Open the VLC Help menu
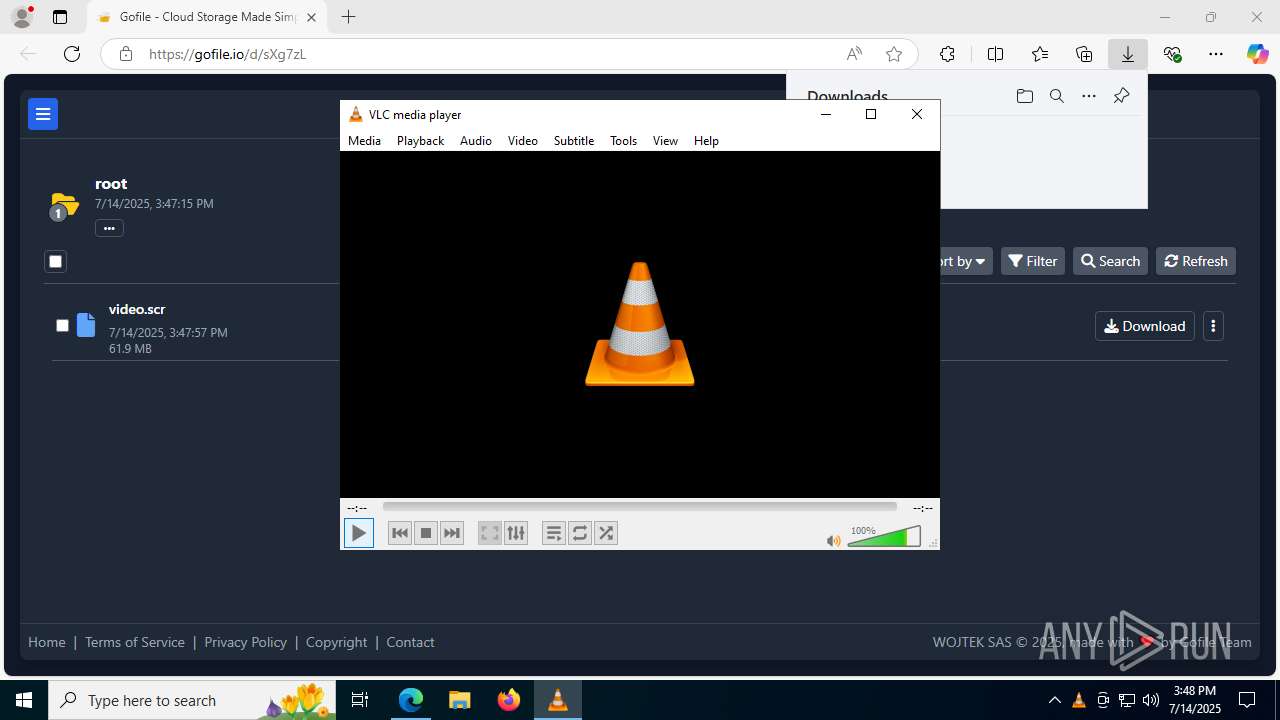Image resolution: width=1280 pixels, height=720 pixels. 706,141
